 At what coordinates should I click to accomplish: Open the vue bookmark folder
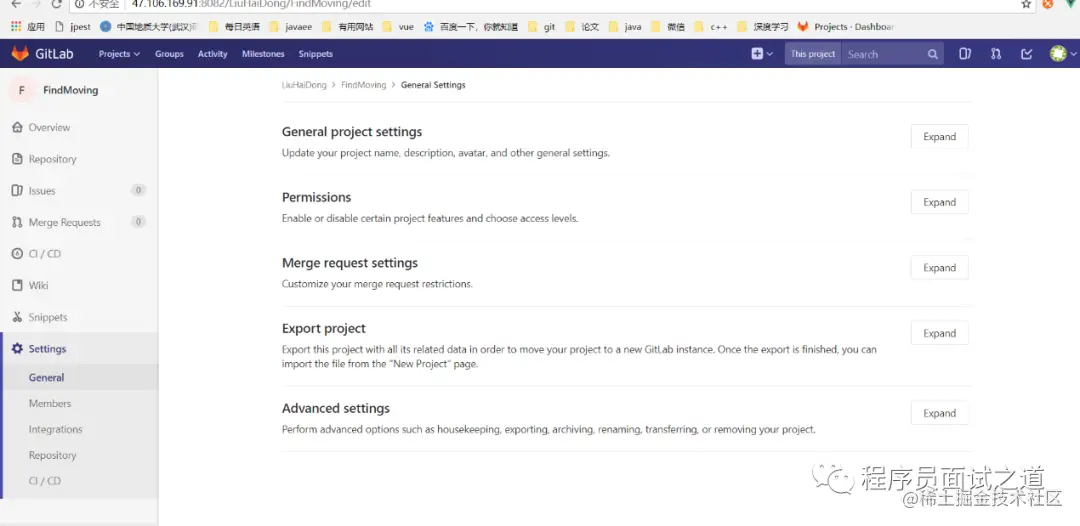(398, 27)
